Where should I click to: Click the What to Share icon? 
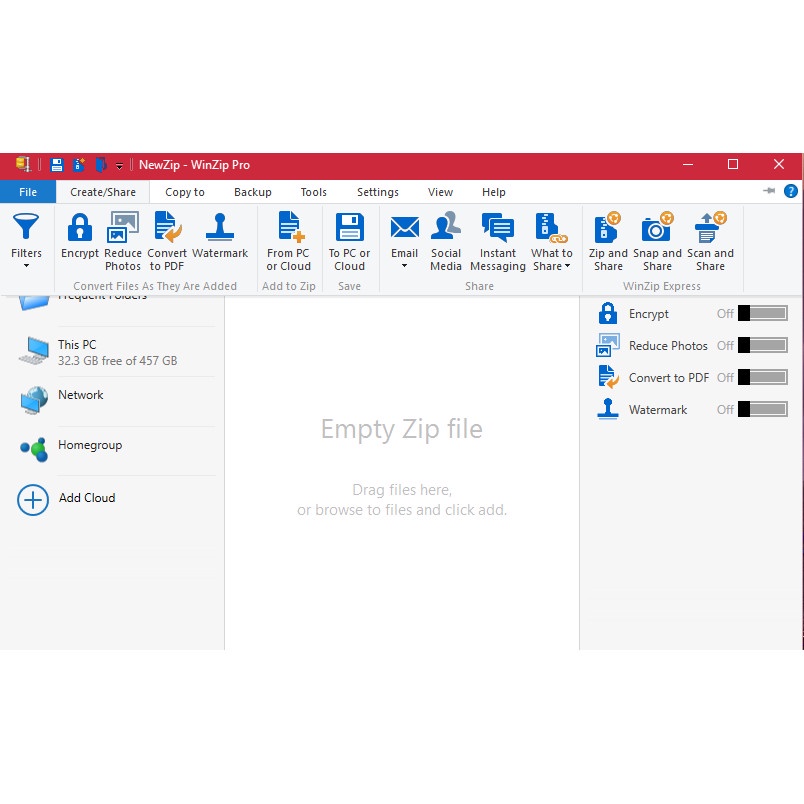click(x=551, y=227)
